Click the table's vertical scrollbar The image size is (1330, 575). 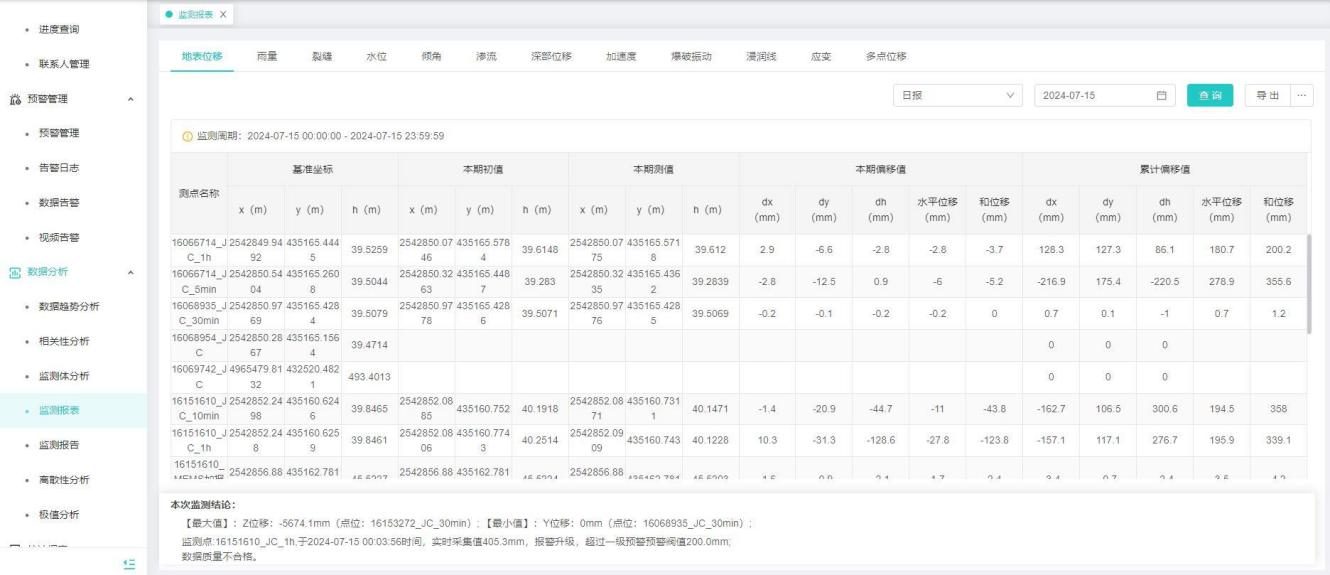coord(1310,284)
